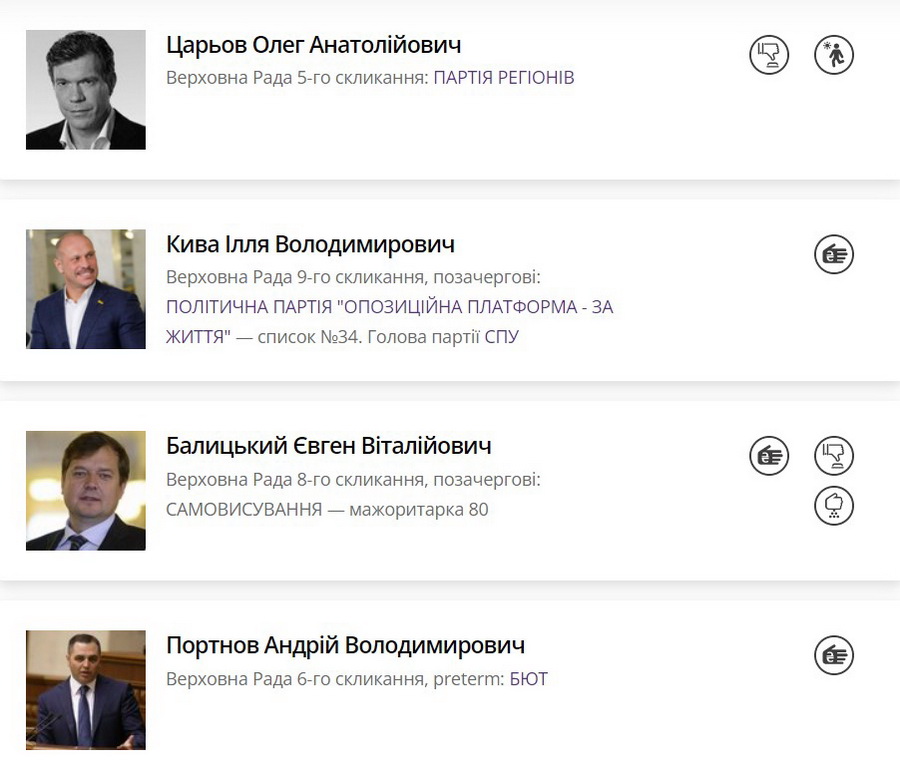Click Царьов's black-and-white portrait photo
This screenshot has width=900, height=774.
tap(86, 90)
